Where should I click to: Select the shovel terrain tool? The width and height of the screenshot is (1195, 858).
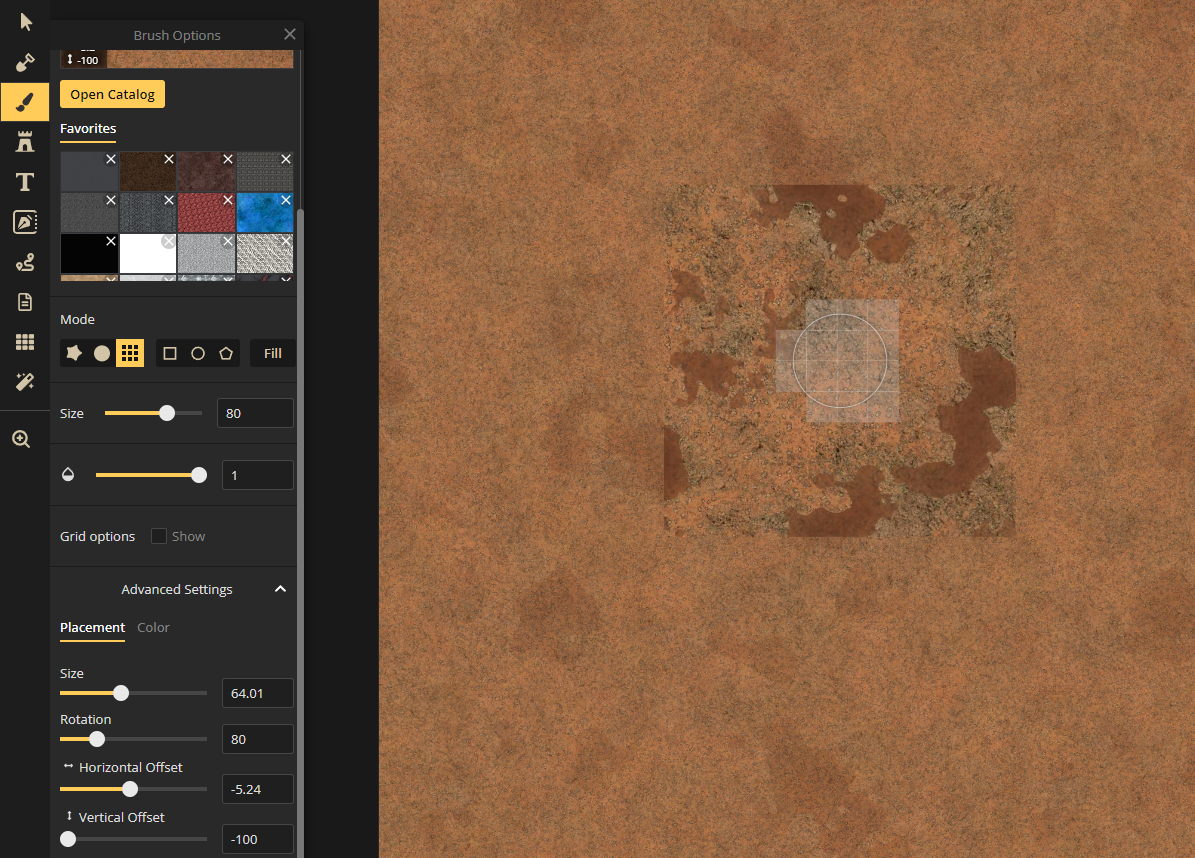[24, 62]
